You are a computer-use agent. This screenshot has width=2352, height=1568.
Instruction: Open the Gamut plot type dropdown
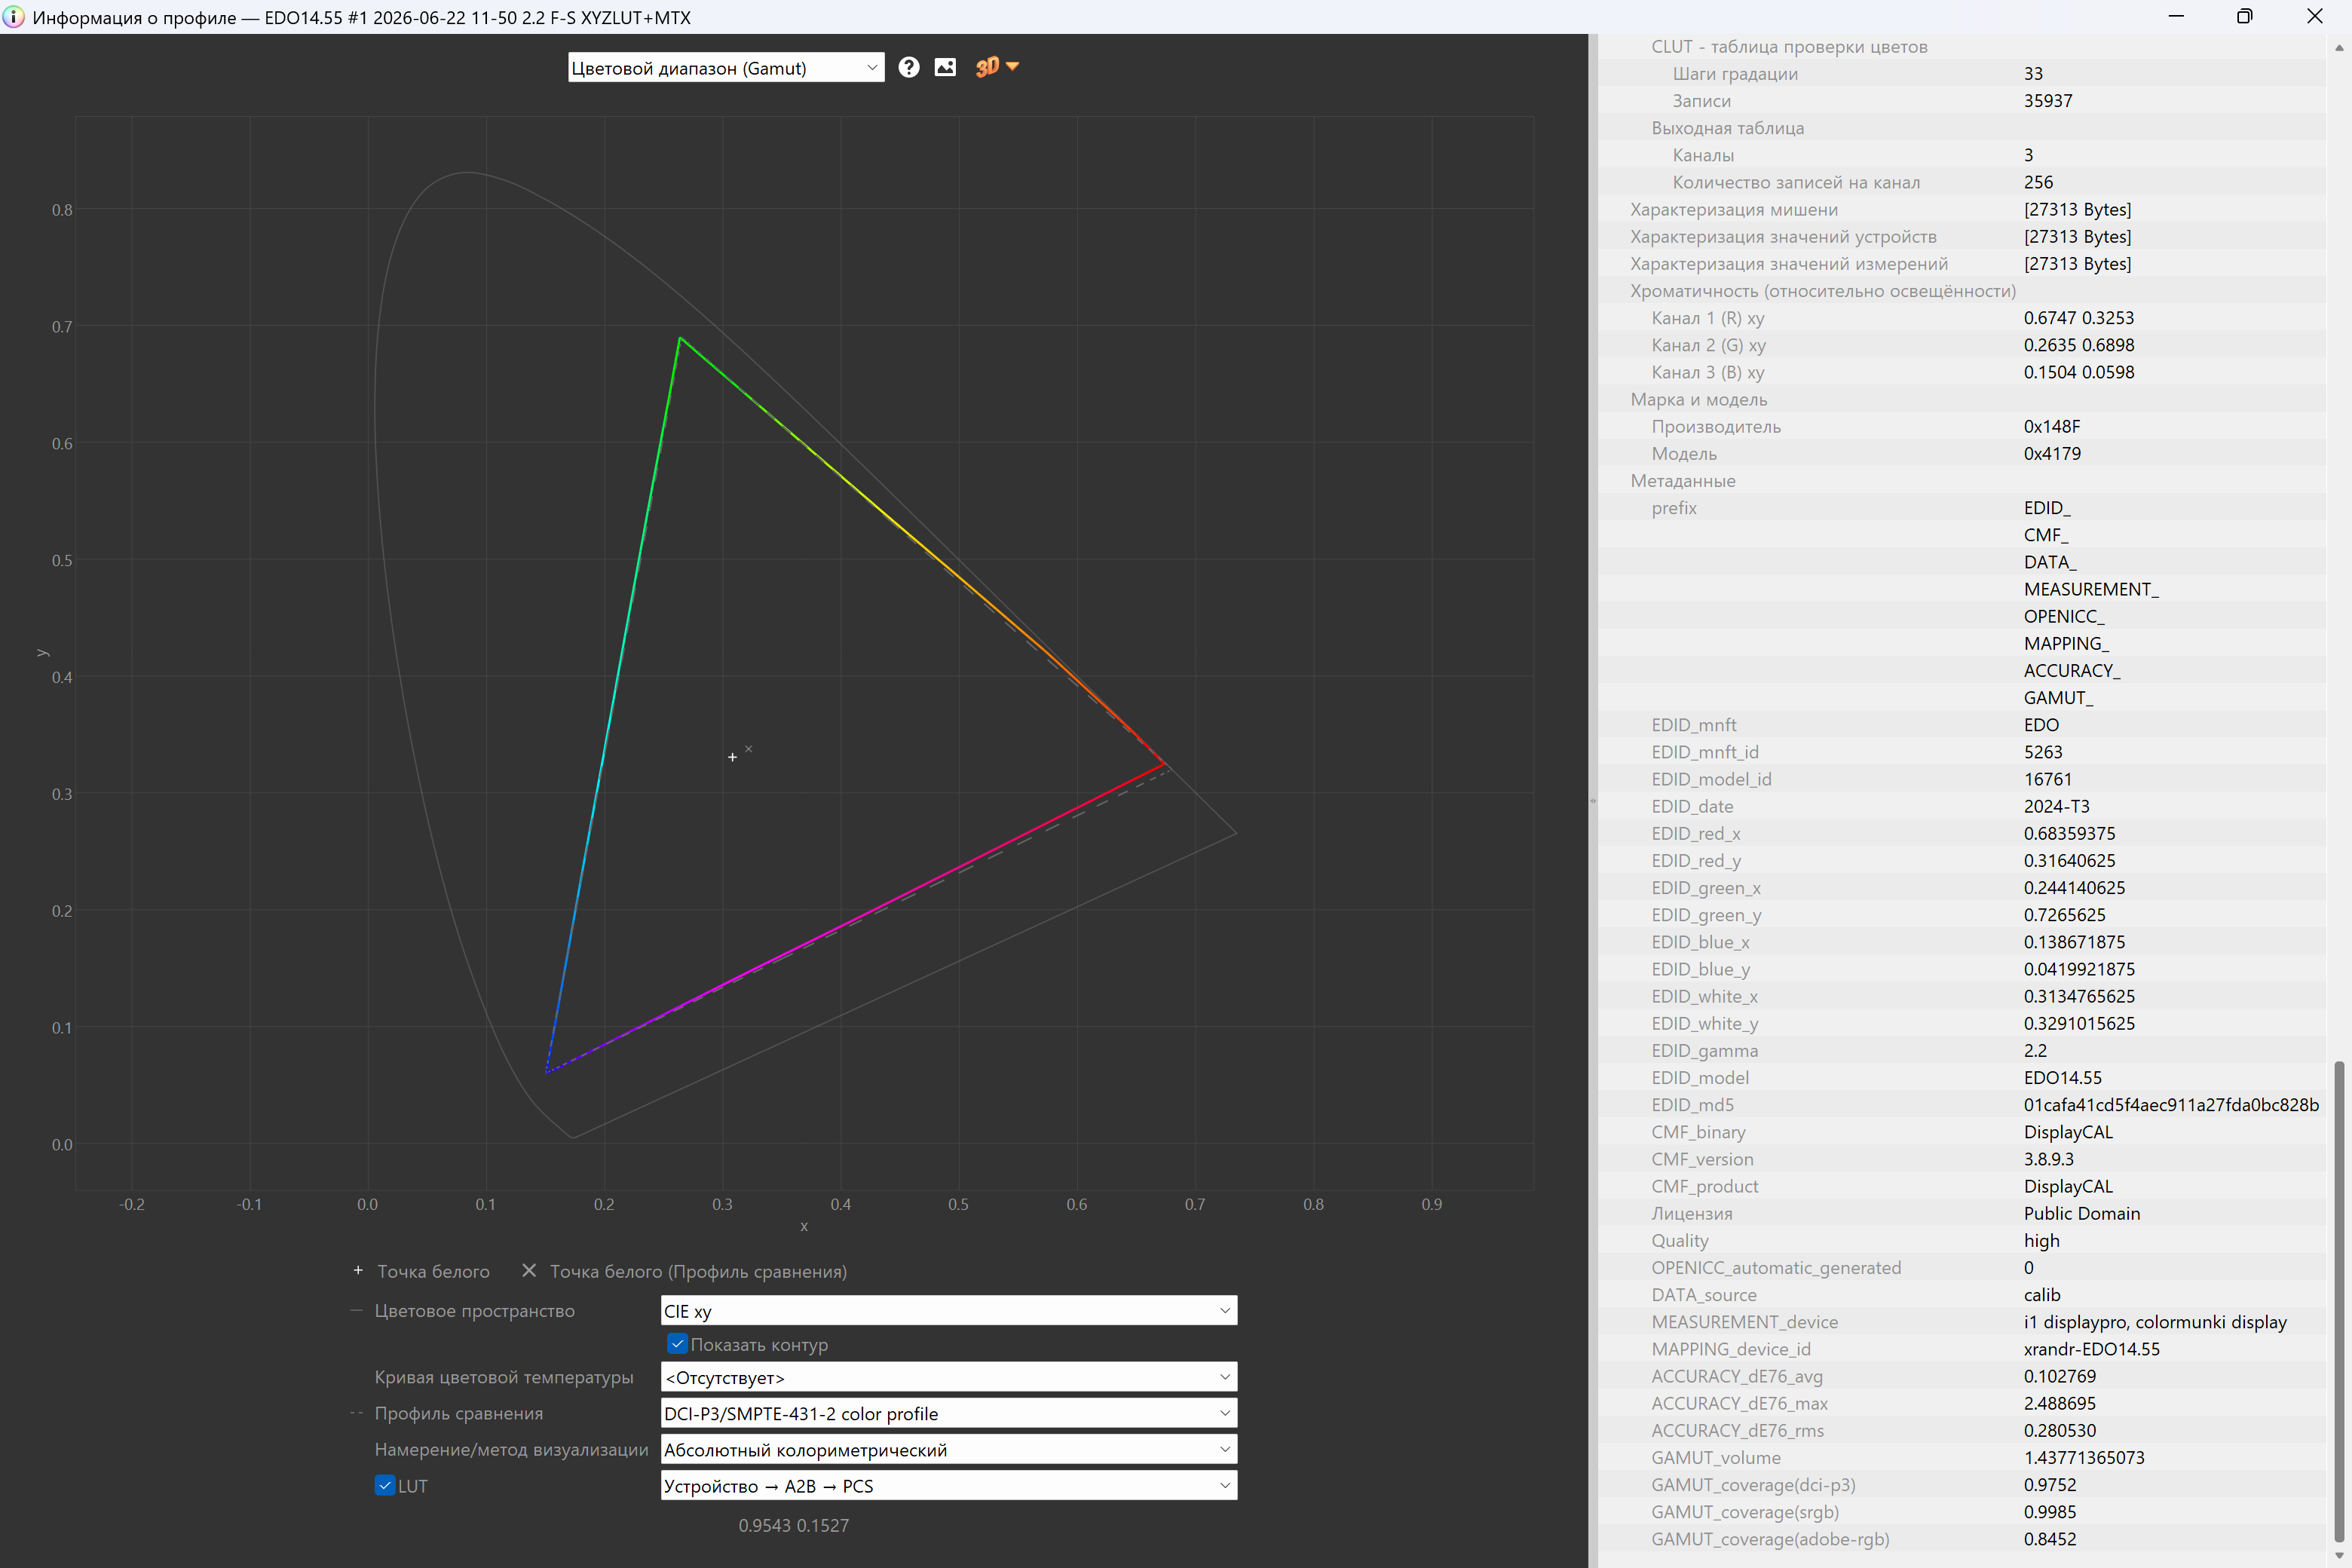[726, 67]
